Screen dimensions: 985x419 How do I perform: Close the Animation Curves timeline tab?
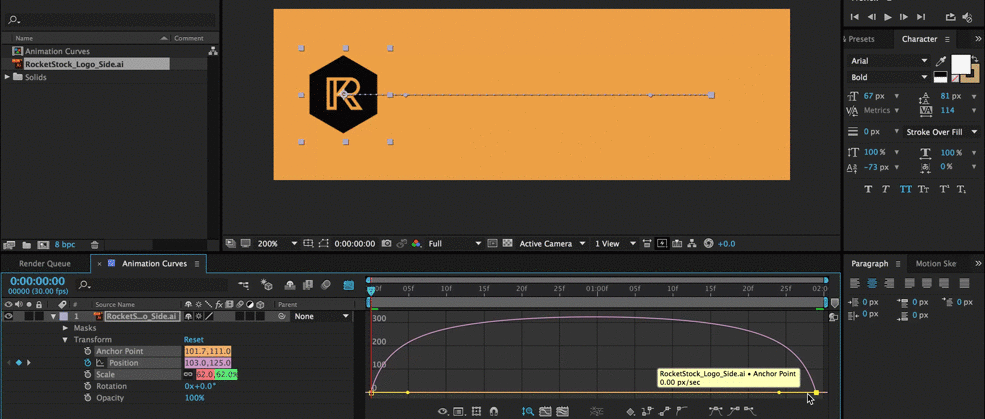click(99, 264)
